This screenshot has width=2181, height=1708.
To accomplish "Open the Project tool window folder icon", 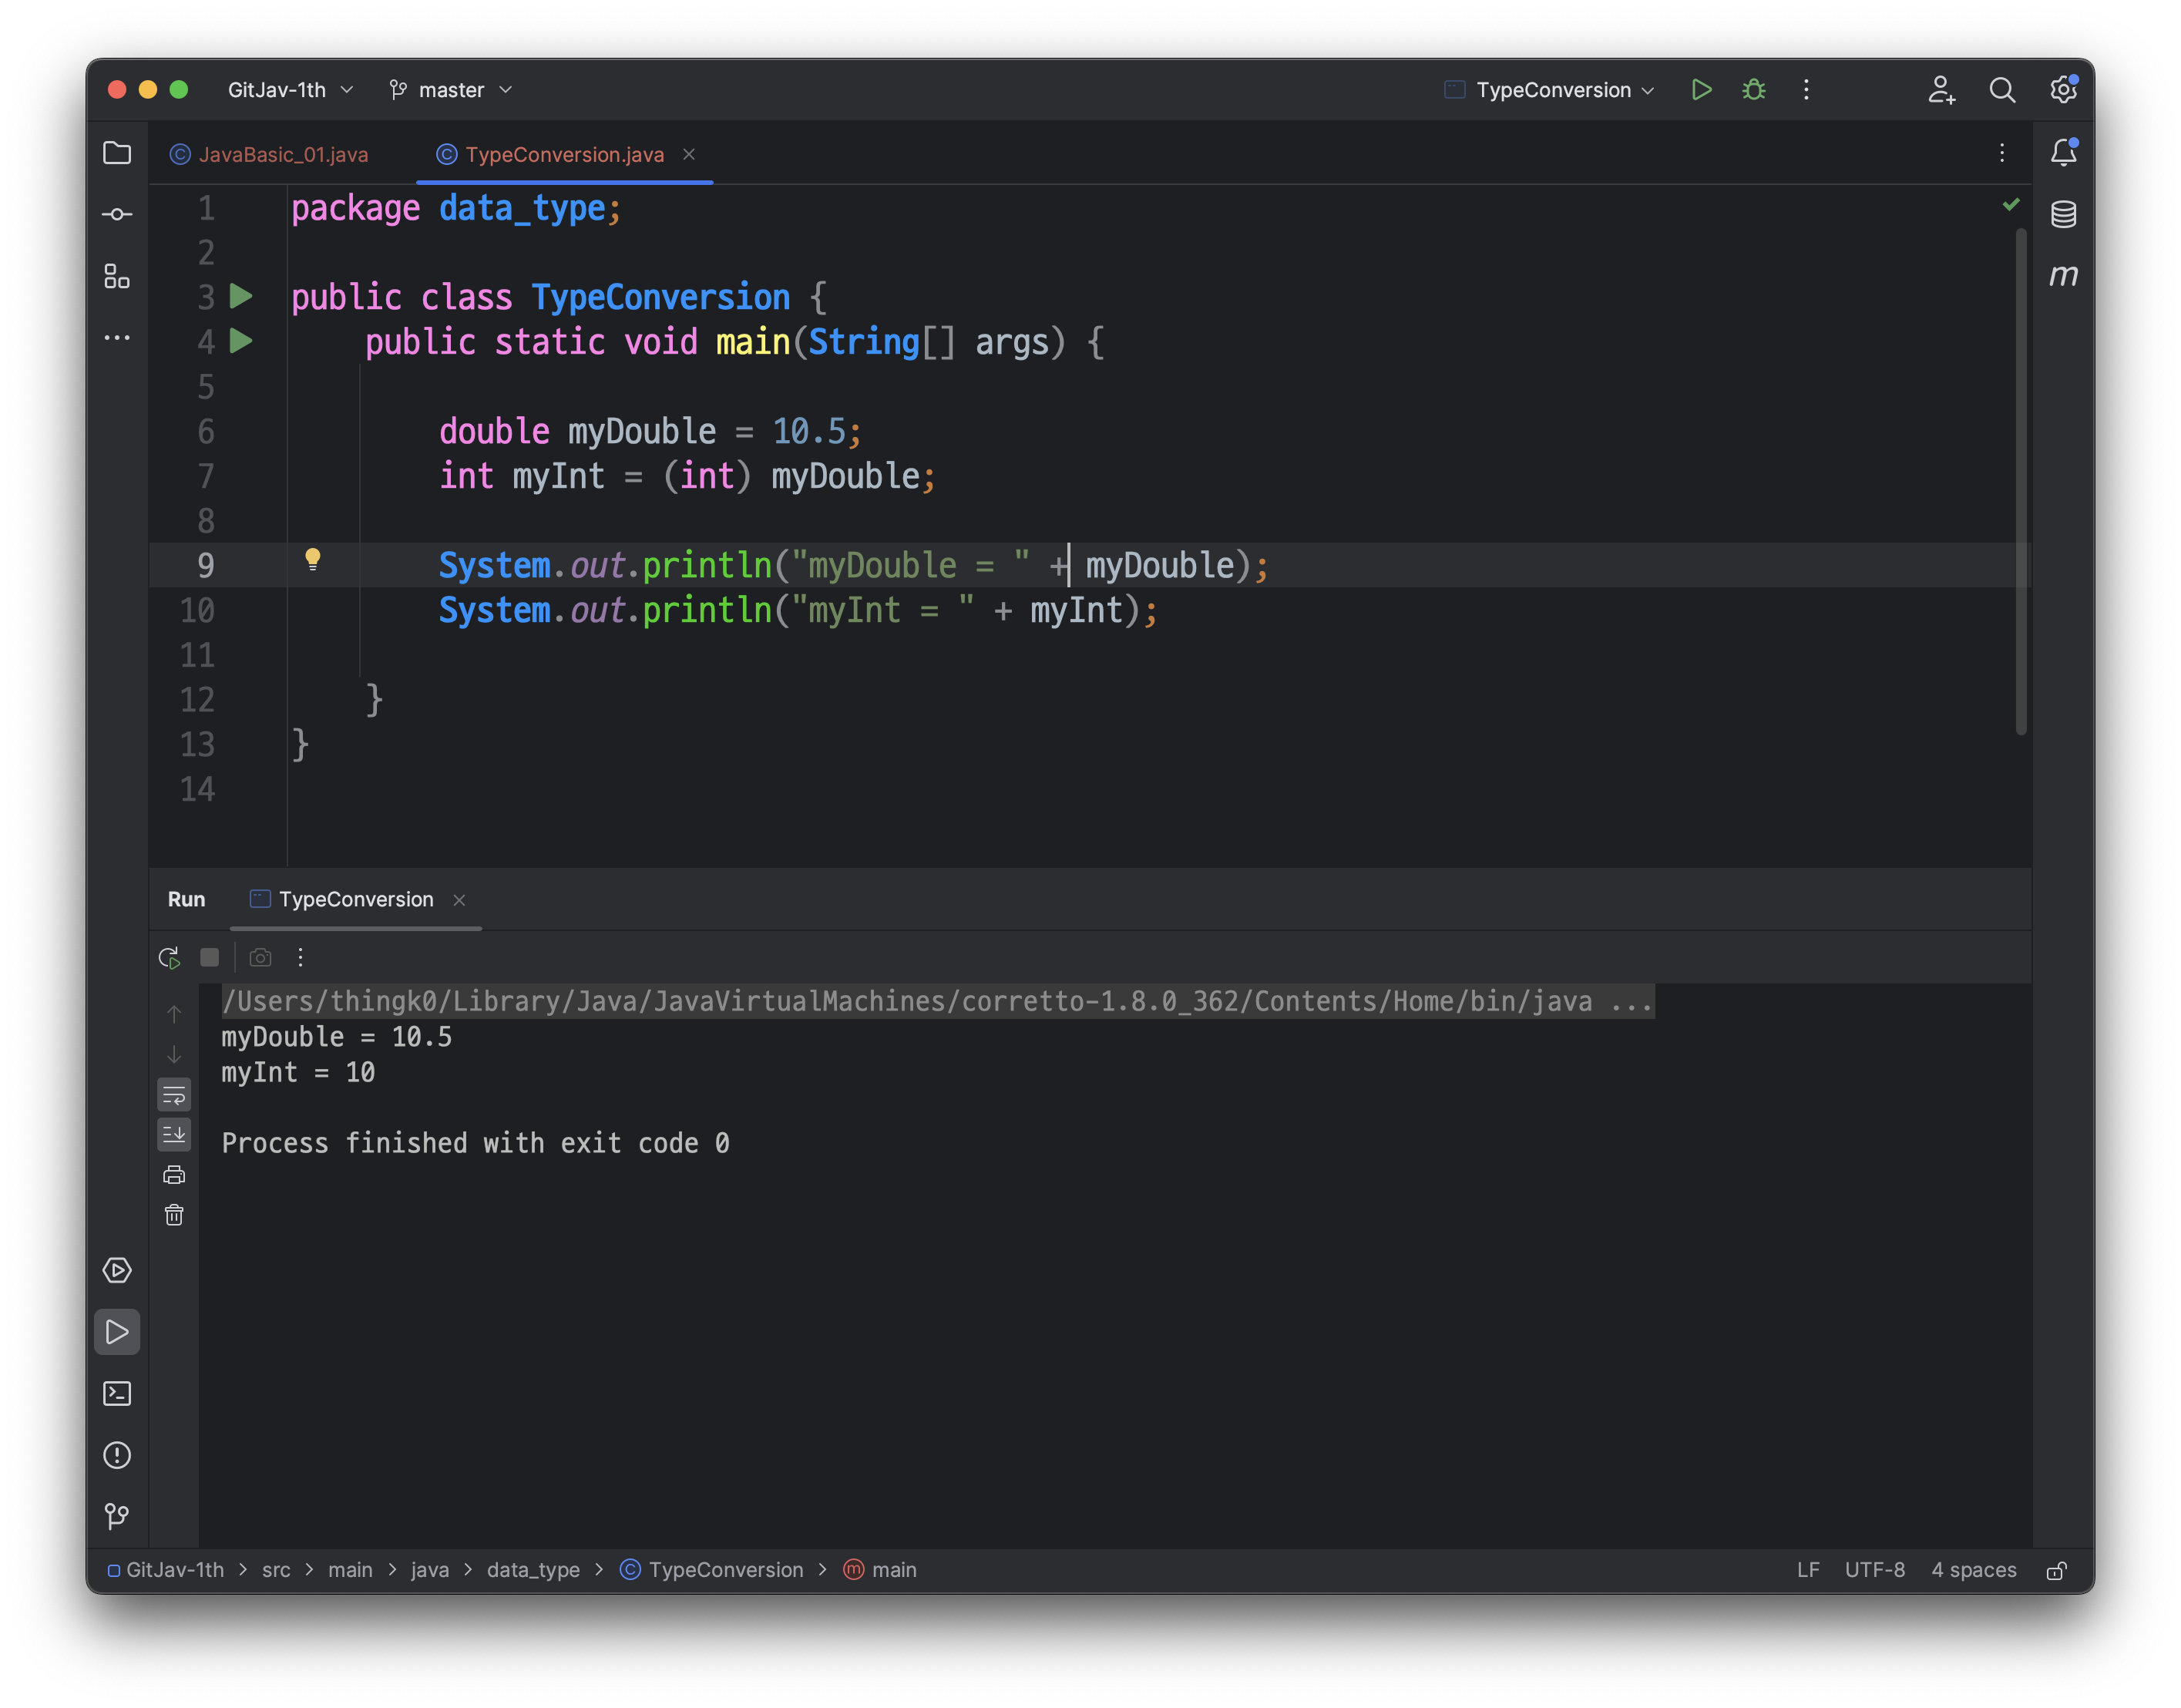I will [117, 153].
